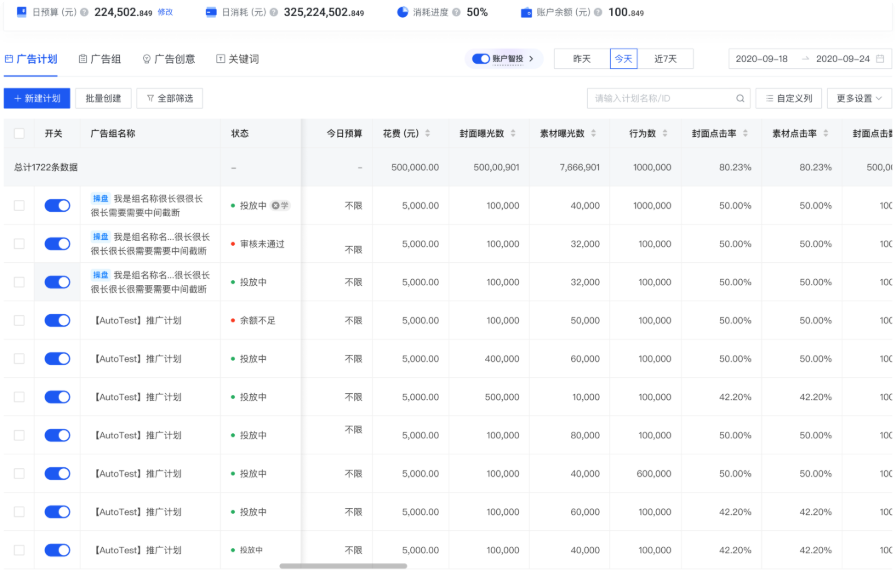Toggle the 账户智投 switch
895x574 pixels.
(481, 59)
